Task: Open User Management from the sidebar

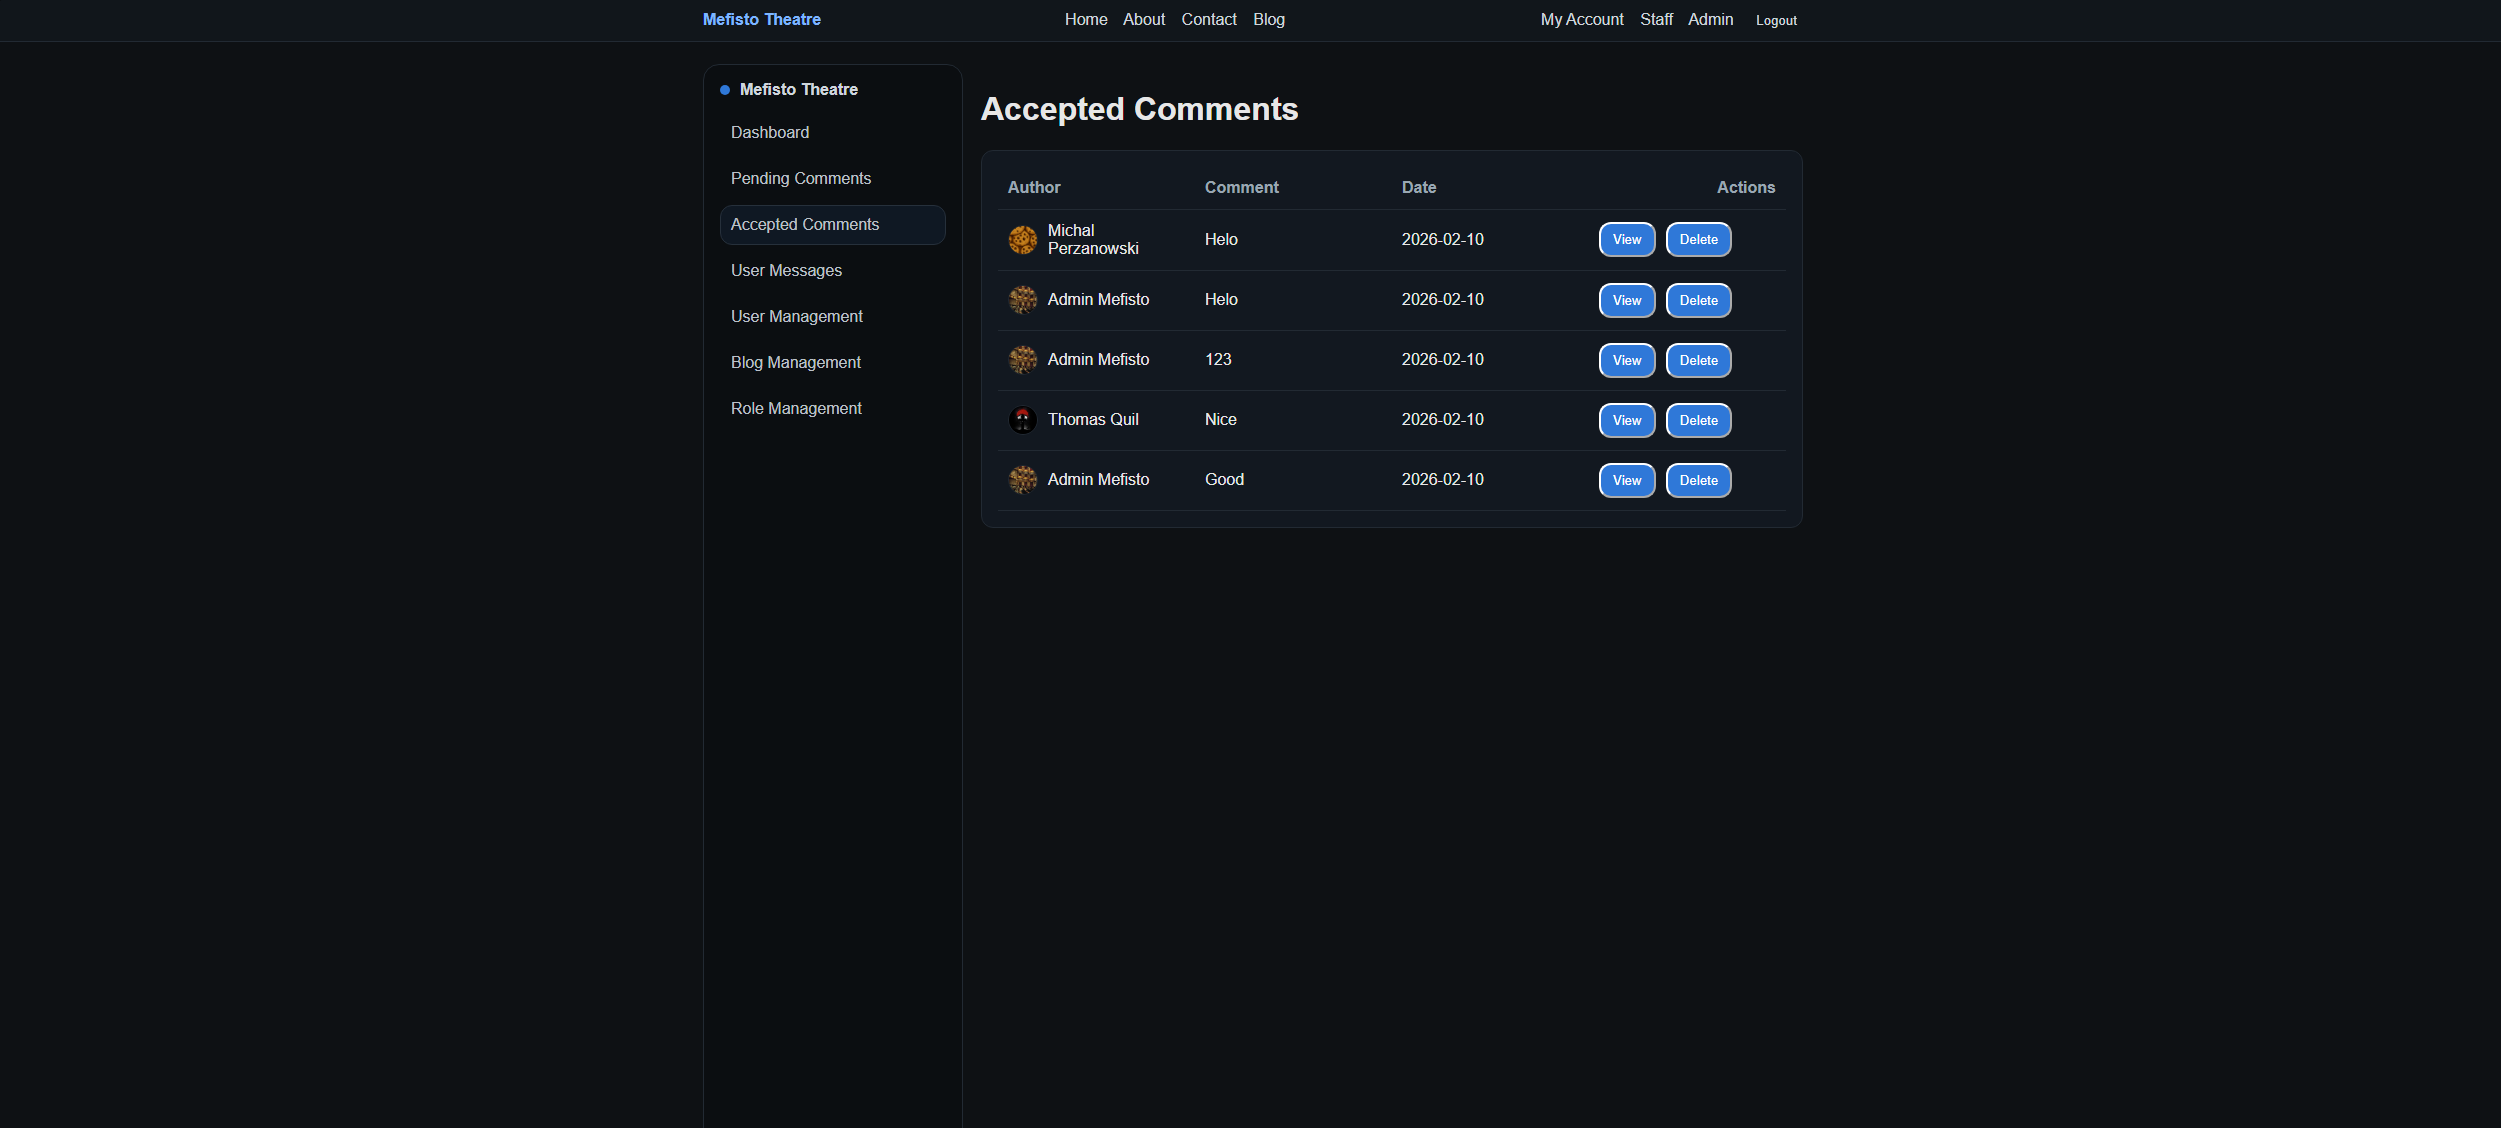Action: click(x=796, y=316)
